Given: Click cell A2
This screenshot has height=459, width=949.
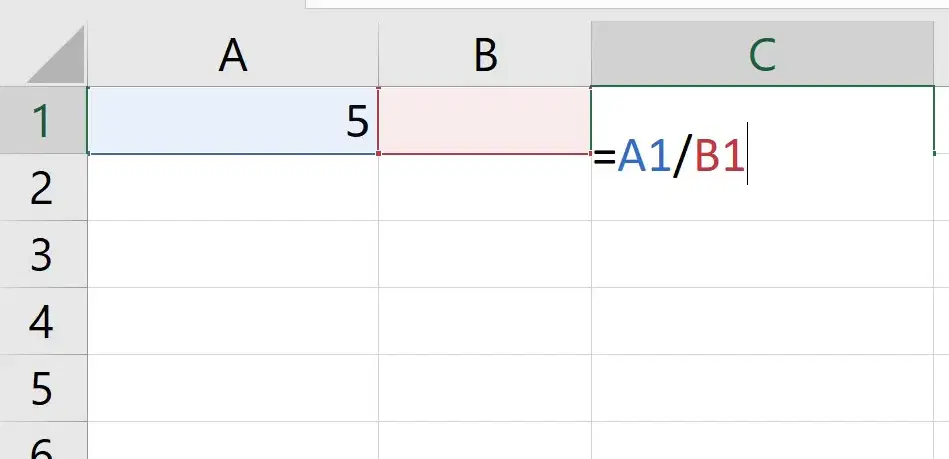Looking at the screenshot, I should pos(233,187).
